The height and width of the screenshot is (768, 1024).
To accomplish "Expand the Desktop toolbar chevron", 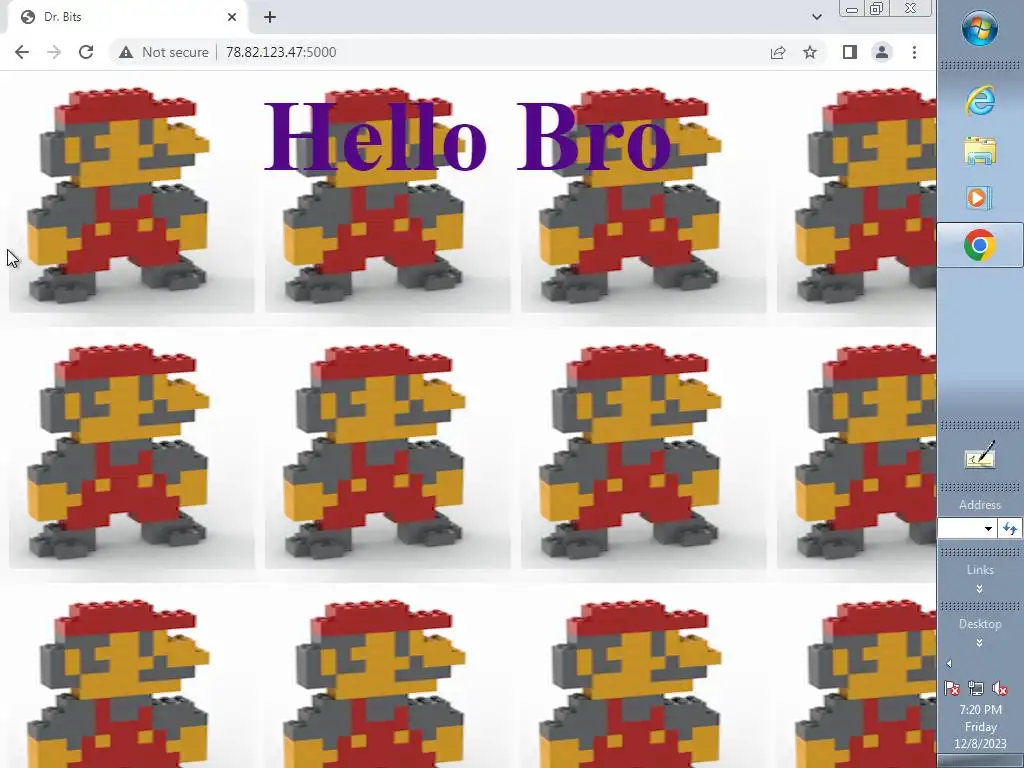I will pos(980,643).
